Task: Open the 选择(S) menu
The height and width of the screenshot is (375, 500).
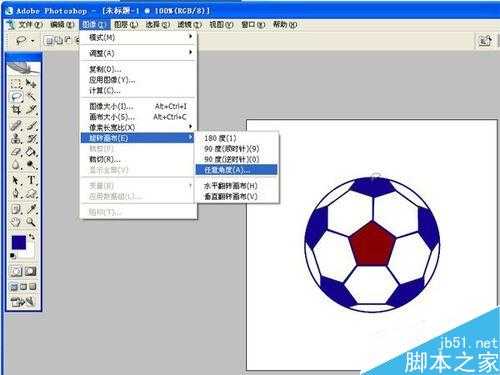Action: 158,25
